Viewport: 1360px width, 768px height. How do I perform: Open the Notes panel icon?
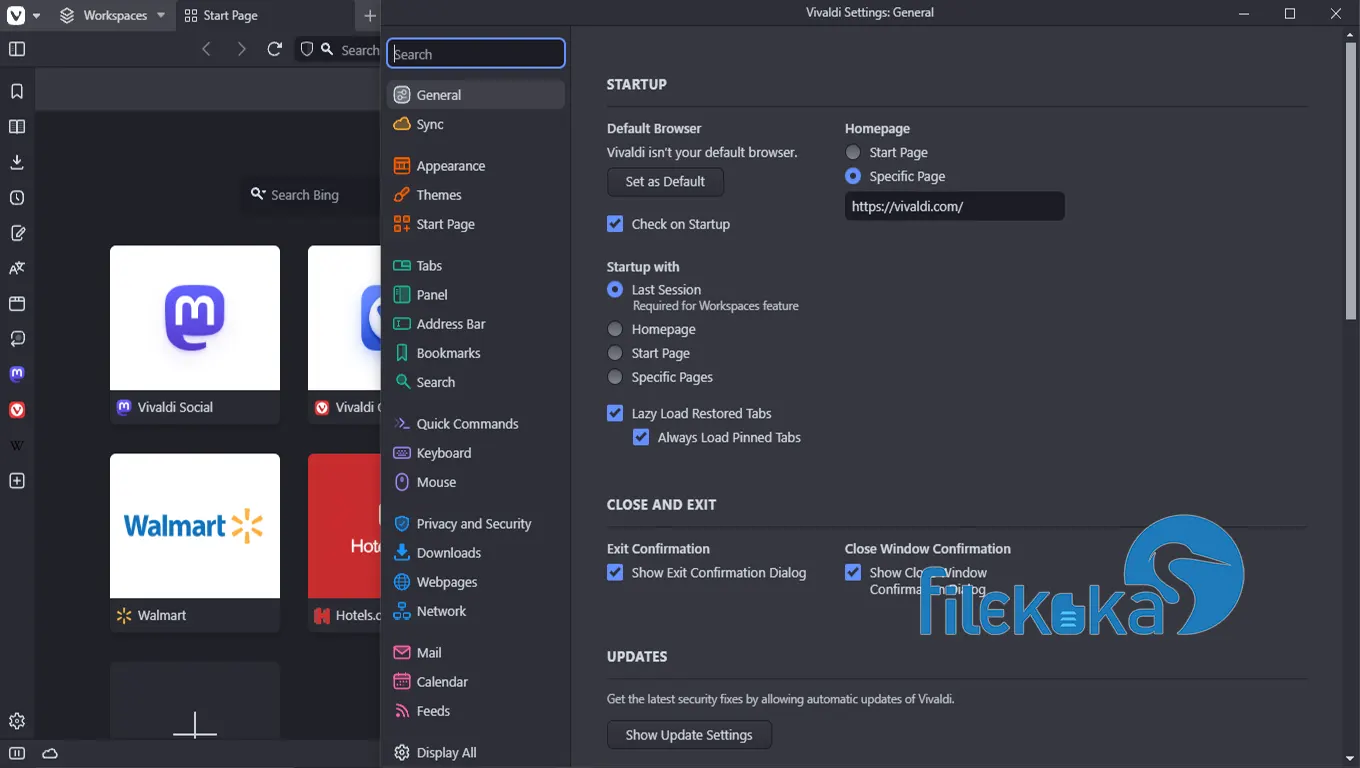click(17, 233)
